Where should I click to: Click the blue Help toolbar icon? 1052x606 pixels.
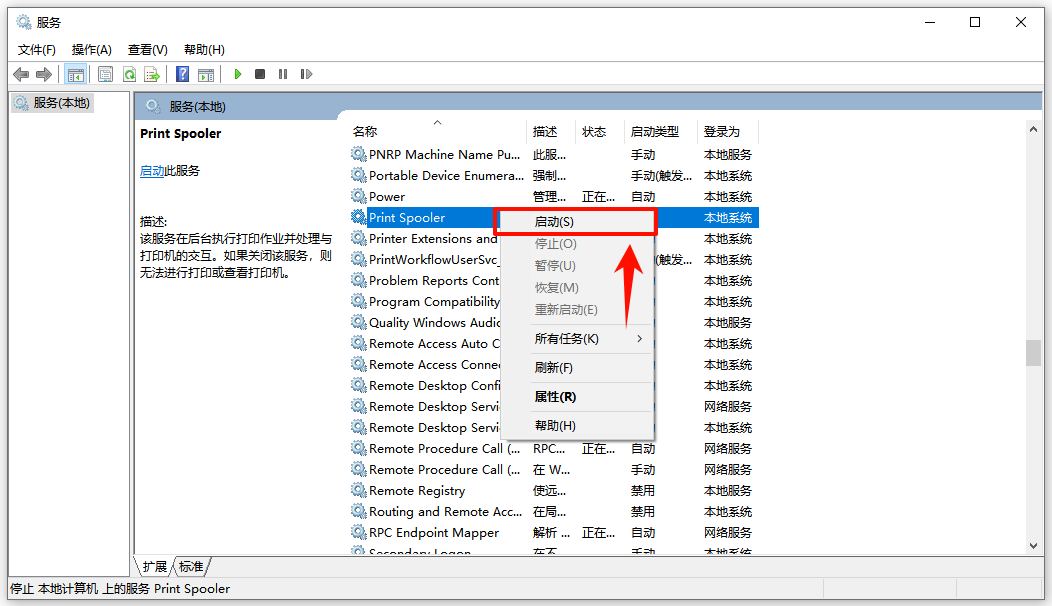click(181, 74)
